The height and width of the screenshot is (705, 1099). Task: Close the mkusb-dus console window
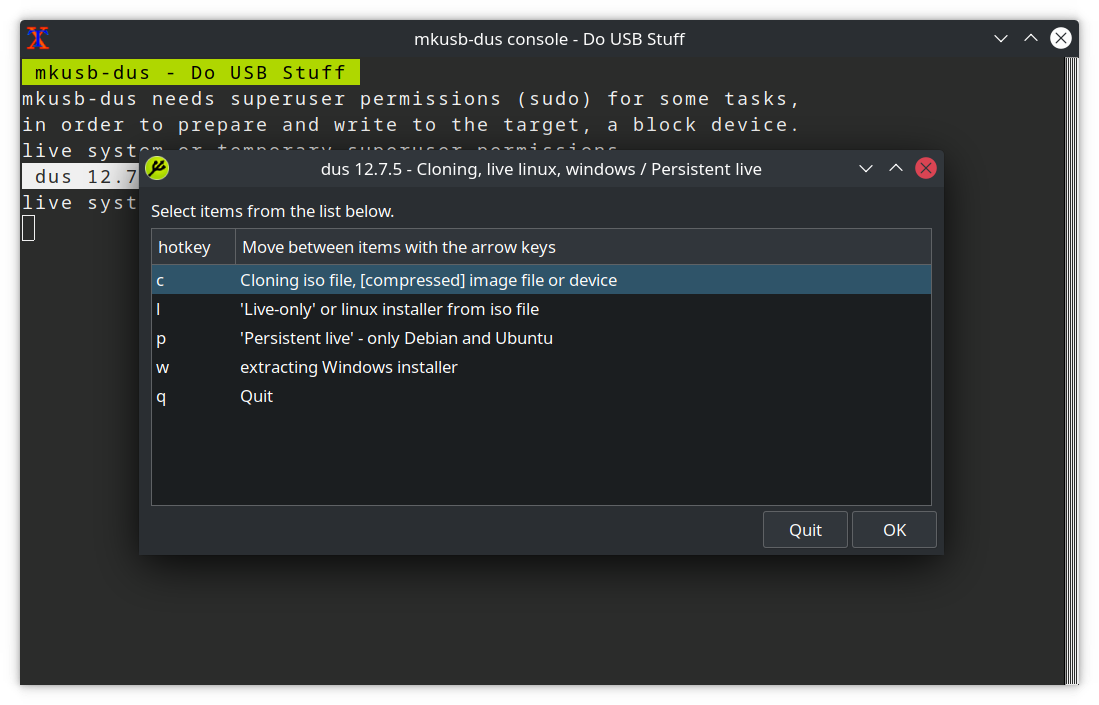1061,39
